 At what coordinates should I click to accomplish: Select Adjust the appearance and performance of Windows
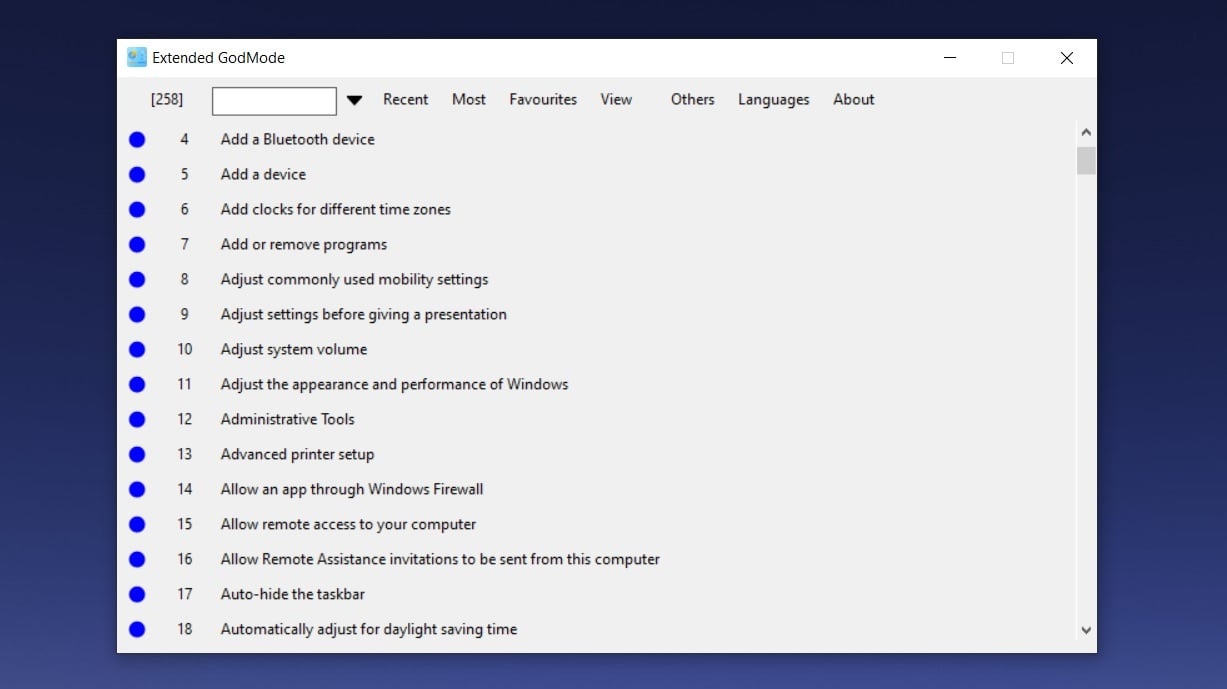[x=395, y=384]
